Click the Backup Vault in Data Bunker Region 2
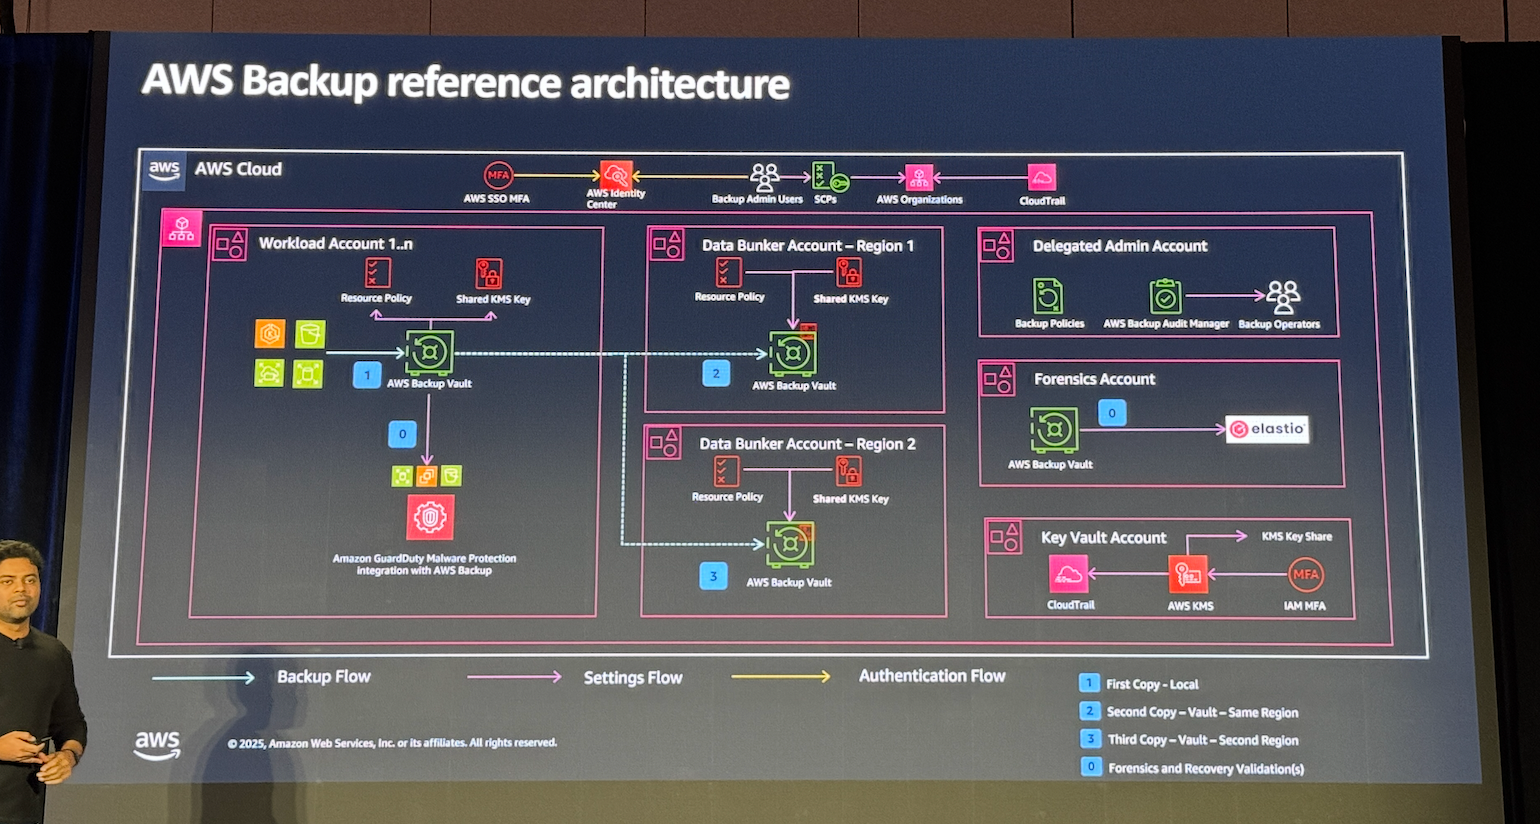The image size is (1540, 824). point(790,545)
